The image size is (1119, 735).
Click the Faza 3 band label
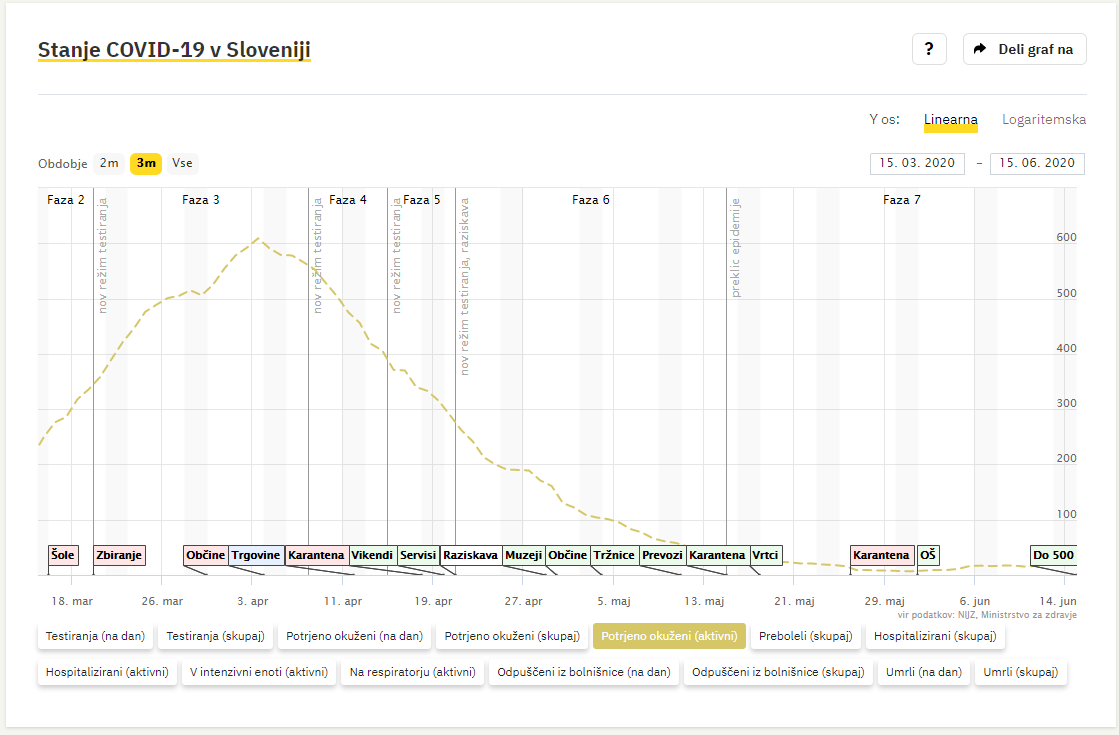tap(201, 200)
